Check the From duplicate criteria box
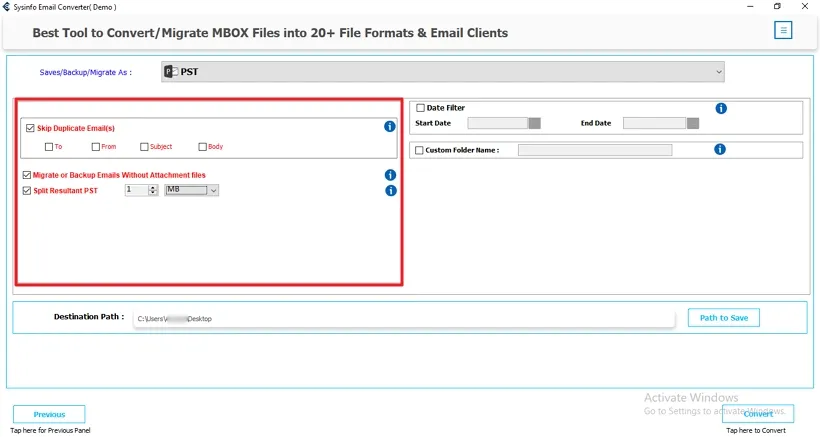Viewport: 820px width, 437px height. click(x=96, y=147)
